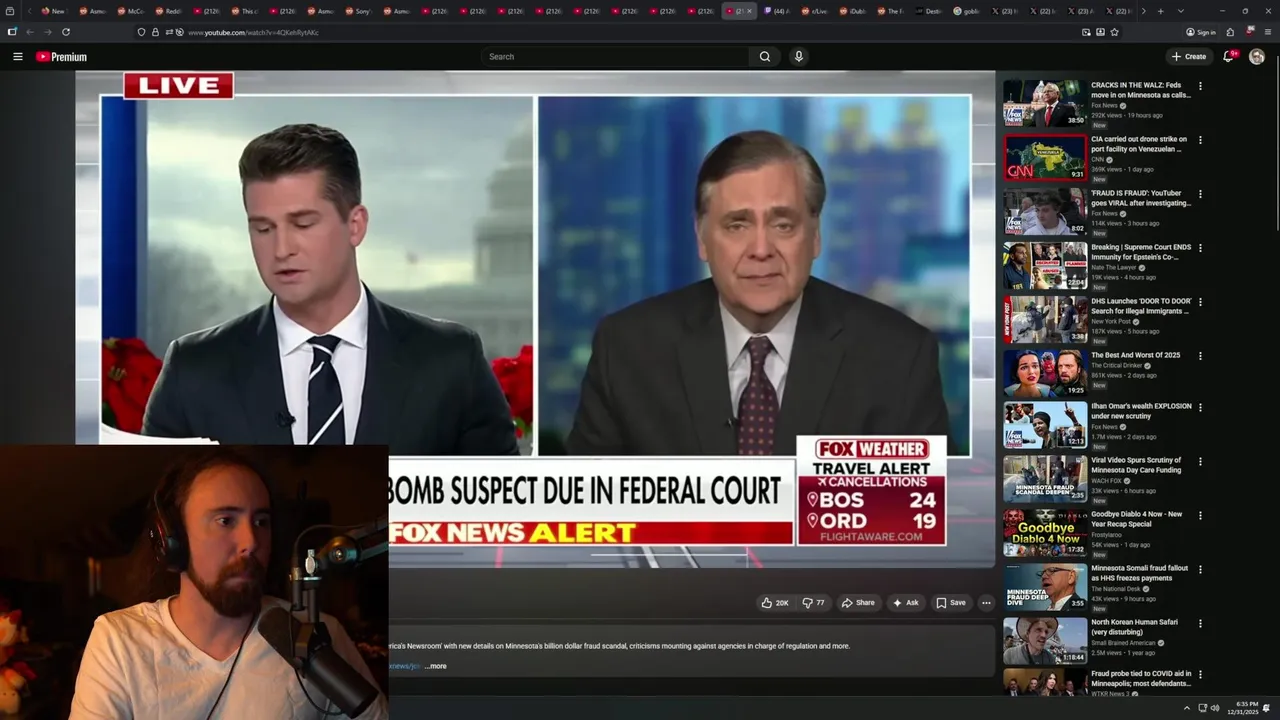Screen dimensions: 1280x720
Task: Go to YouTube Premium home logo
Action: click(61, 57)
